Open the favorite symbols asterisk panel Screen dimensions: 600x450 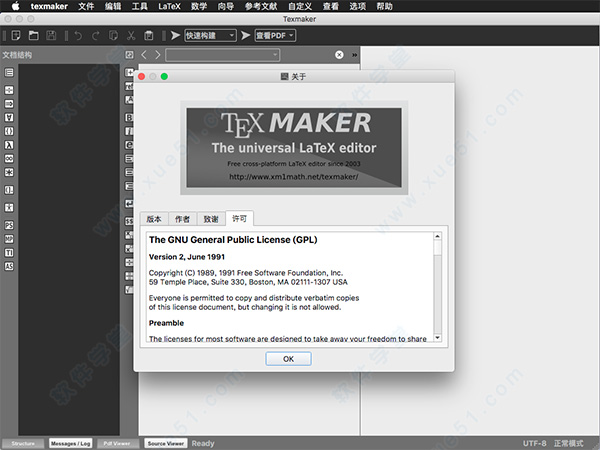tap(9, 173)
